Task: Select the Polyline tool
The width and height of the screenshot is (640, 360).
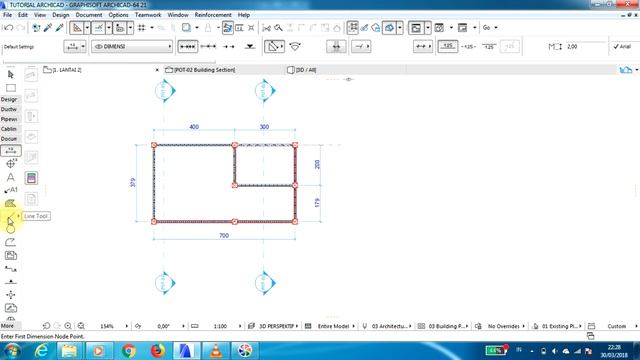Action: tap(11, 242)
